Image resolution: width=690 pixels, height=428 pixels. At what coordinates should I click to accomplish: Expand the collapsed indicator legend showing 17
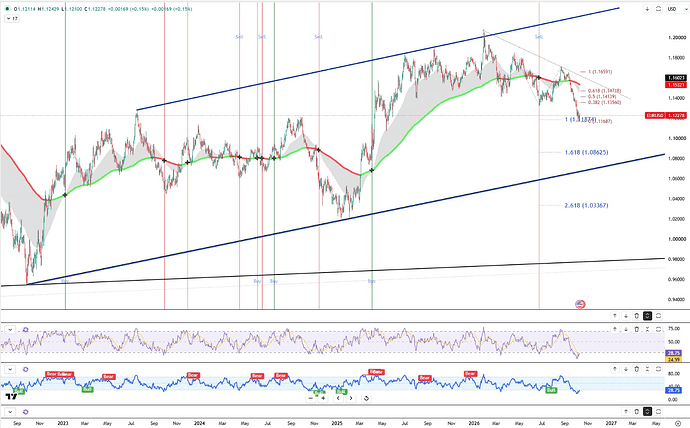[12, 18]
